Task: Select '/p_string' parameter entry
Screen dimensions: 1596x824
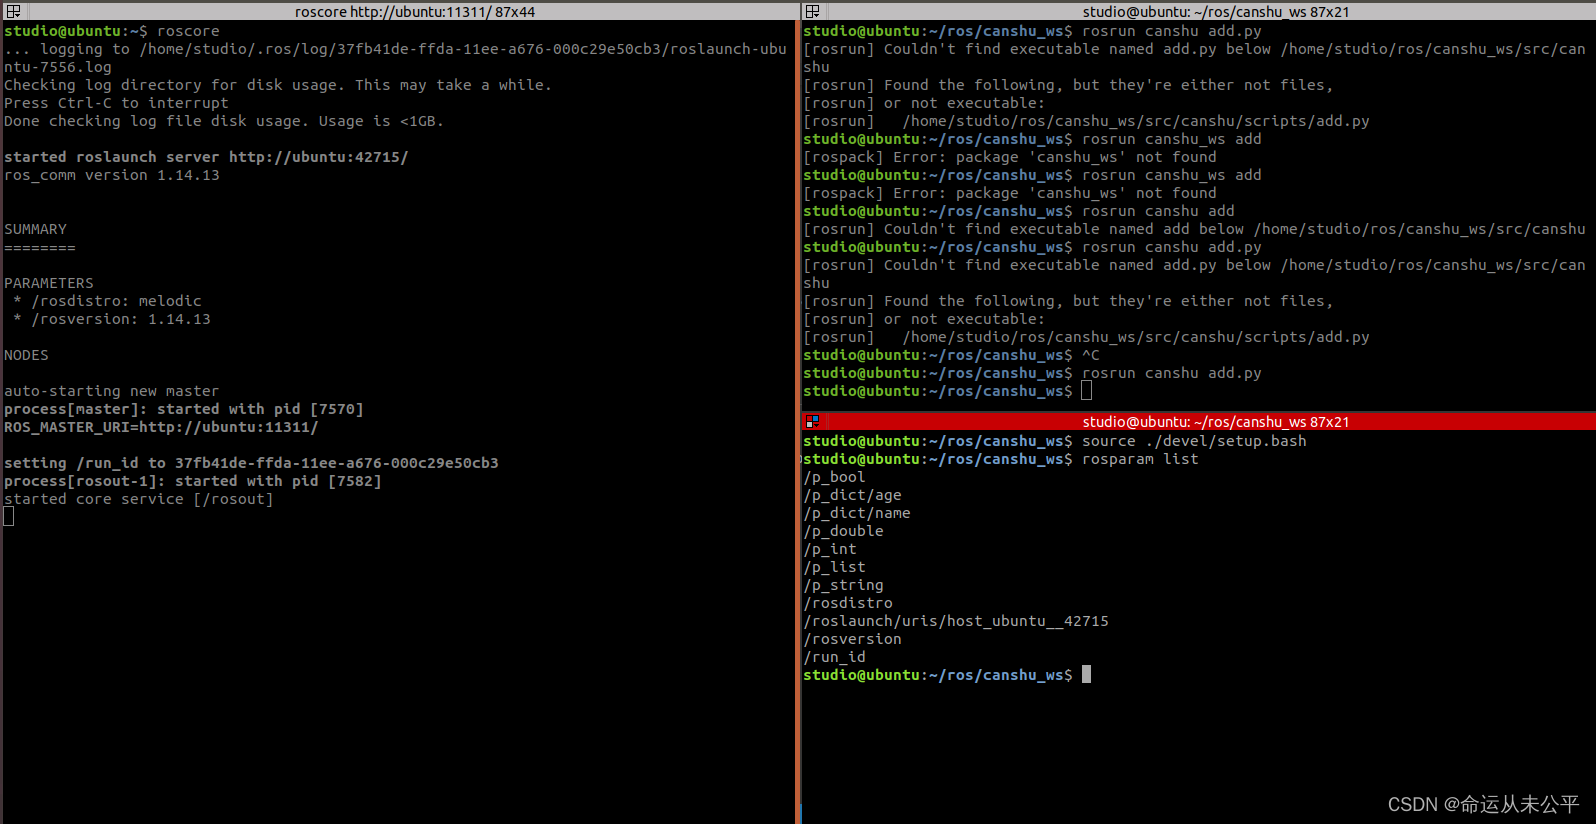Action: [843, 585]
